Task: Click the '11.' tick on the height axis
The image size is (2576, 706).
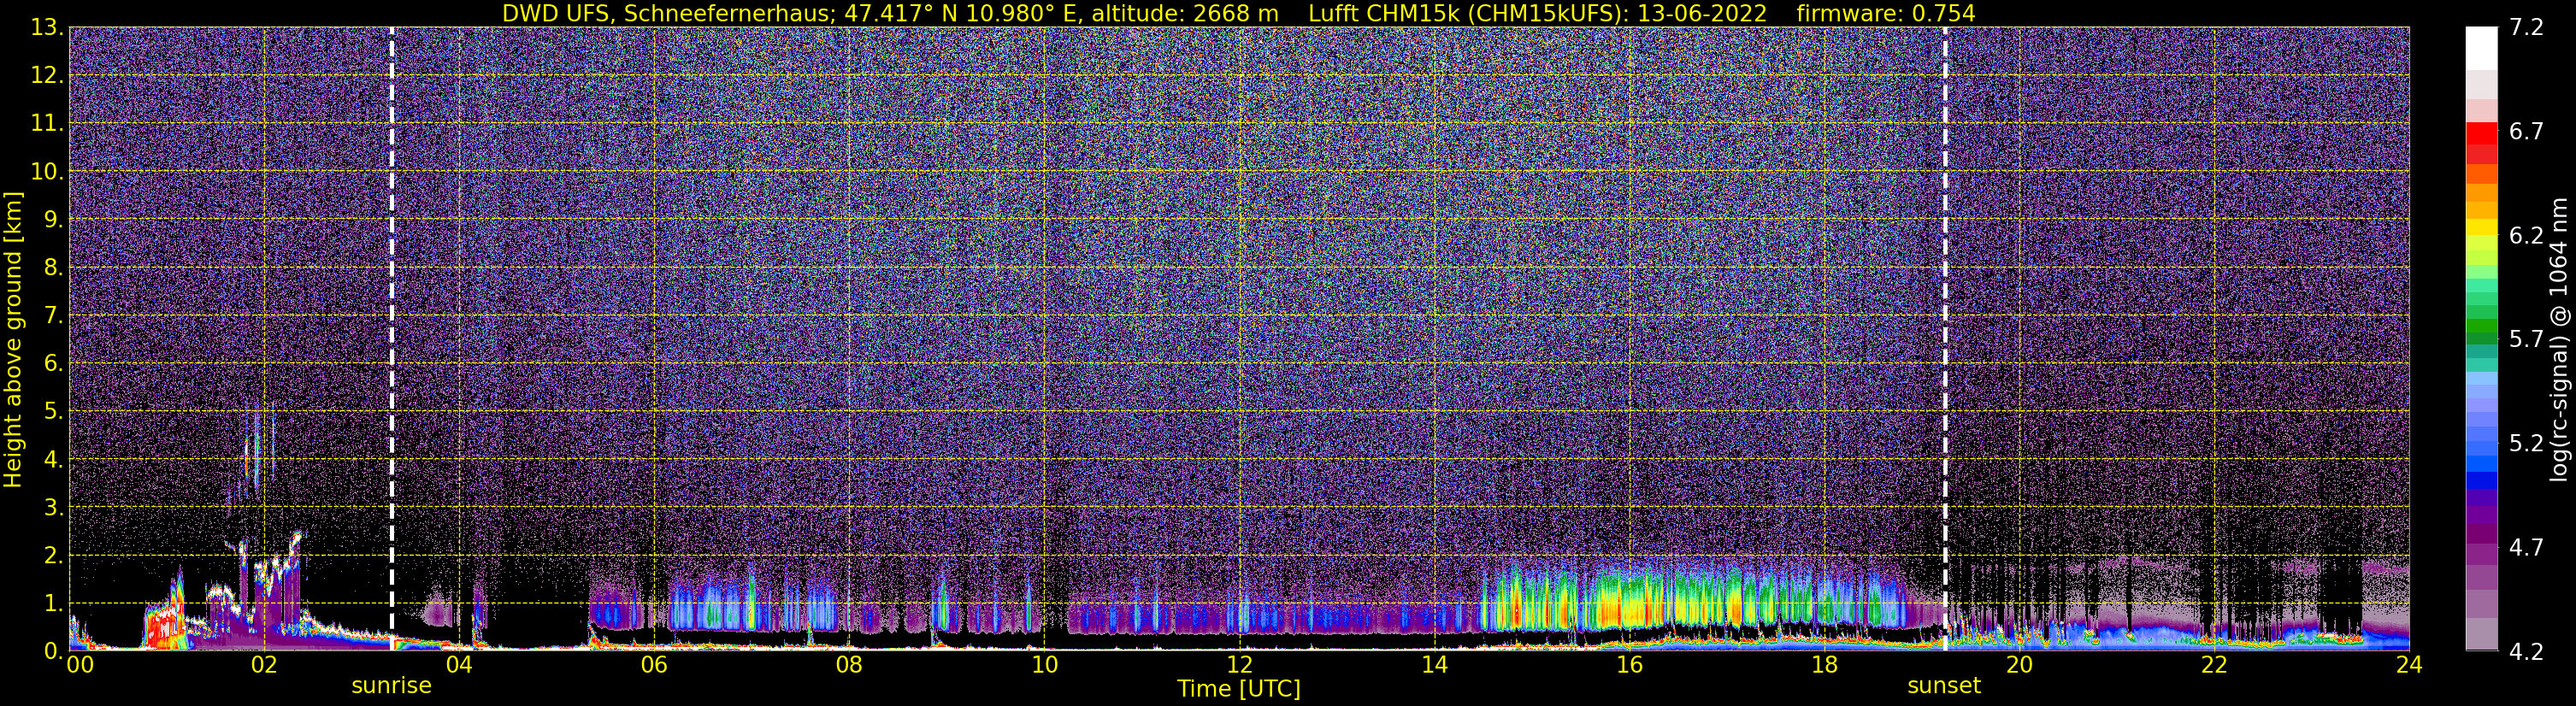Action: click(x=47, y=124)
